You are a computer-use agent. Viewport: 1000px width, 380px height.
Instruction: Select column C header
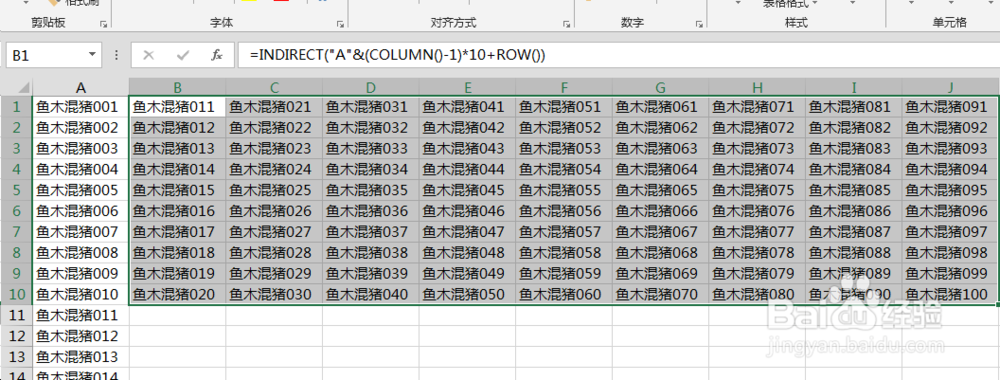click(x=274, y=87)
